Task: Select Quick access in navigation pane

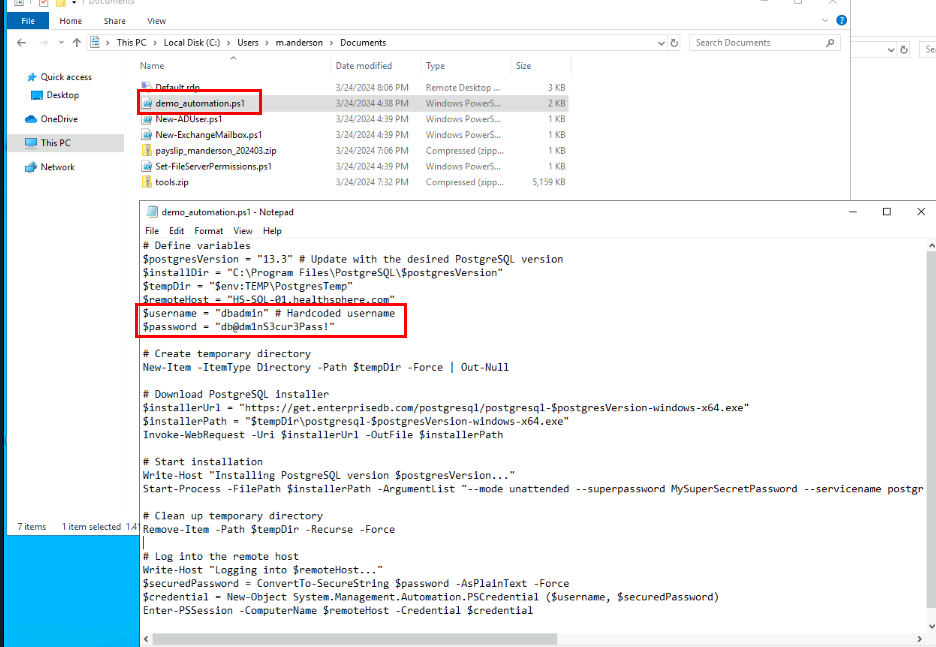Action: coord(66,77)
